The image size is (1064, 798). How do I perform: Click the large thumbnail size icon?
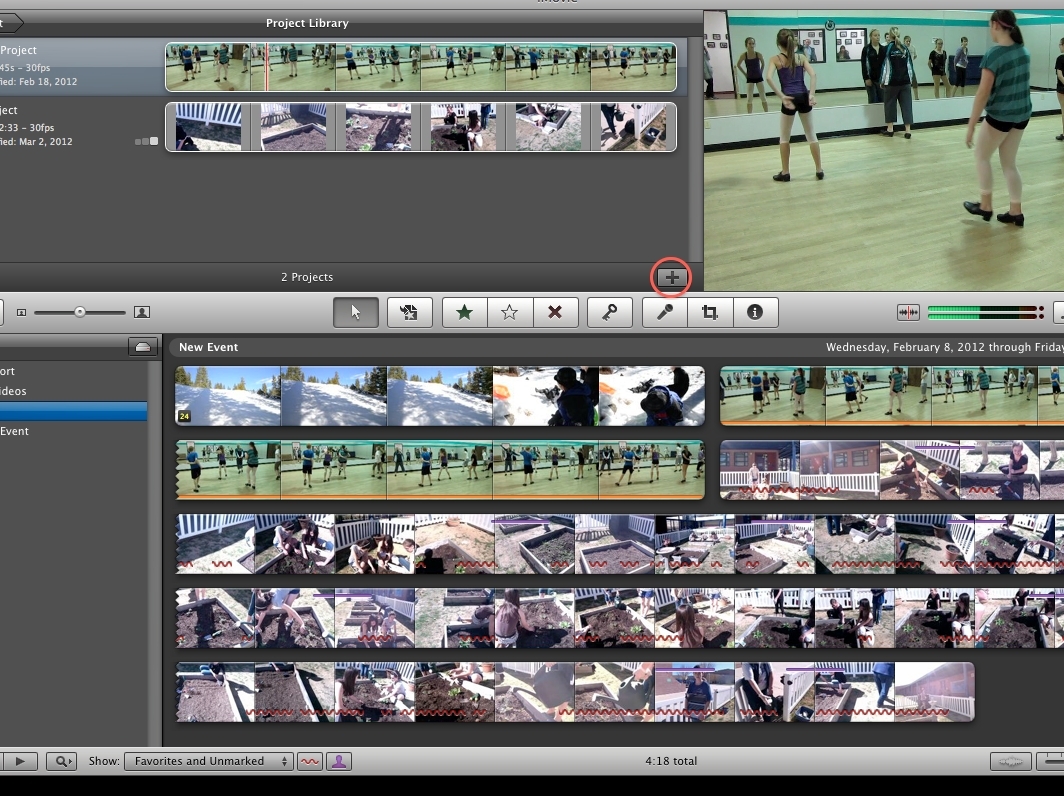(x=142, y=312)
